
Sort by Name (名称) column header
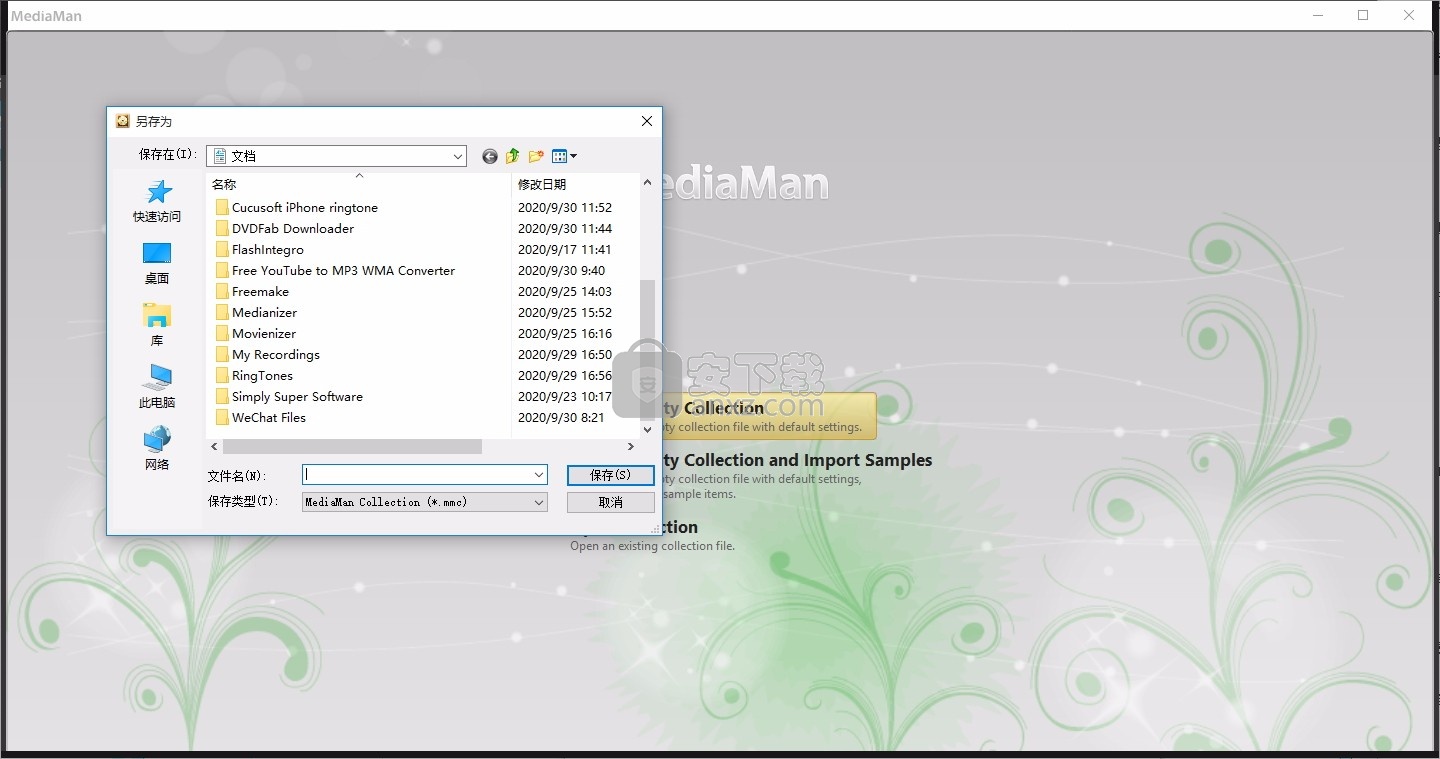coord(359,184)
